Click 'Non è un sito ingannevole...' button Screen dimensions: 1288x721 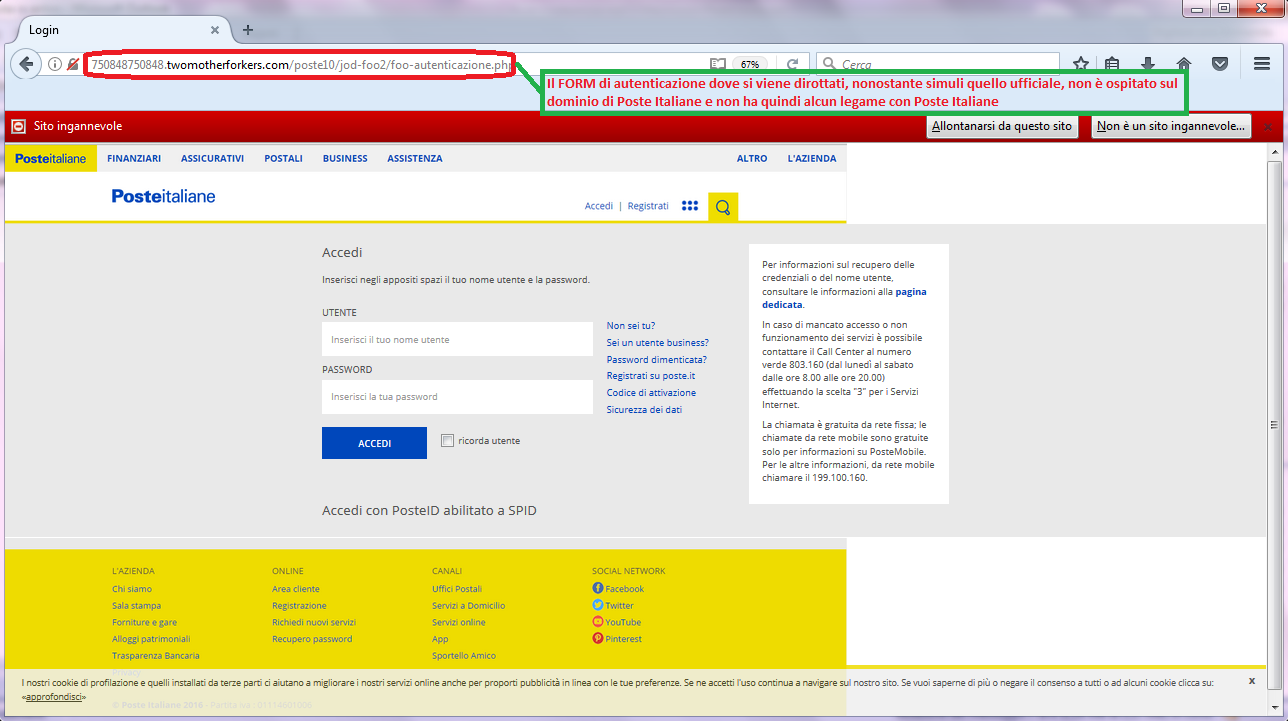[x=1171, y=127]
